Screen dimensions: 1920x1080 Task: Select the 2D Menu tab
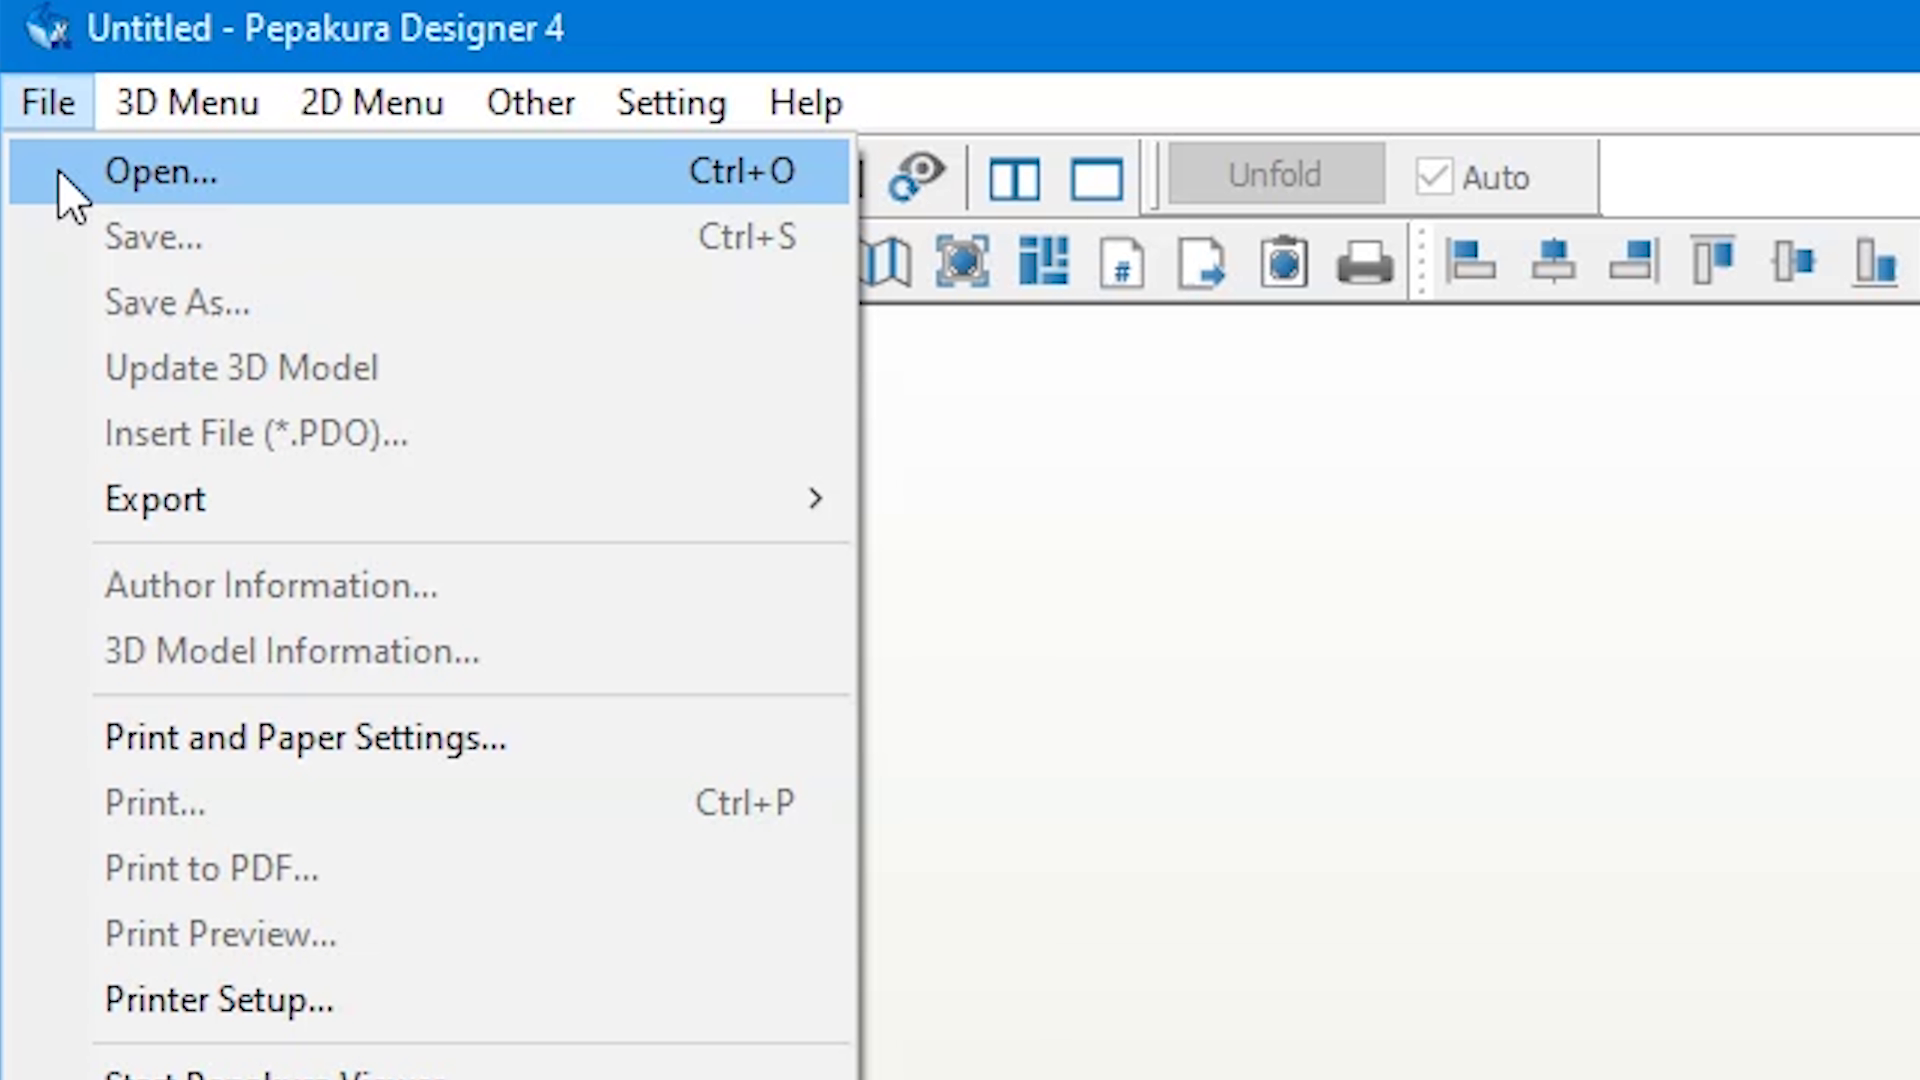pos(372,102)
